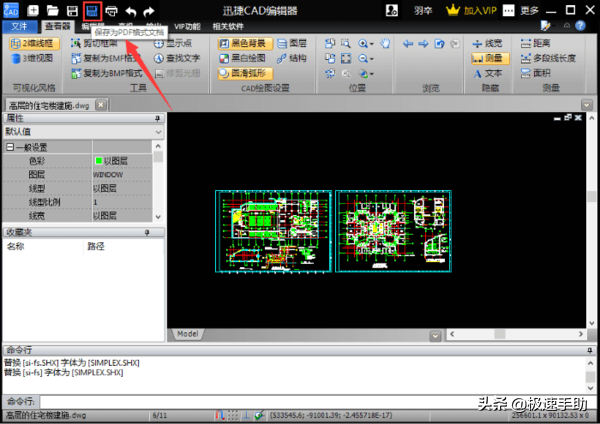
Task: Open a file with the folder icon
Action: tap(52, 11)
